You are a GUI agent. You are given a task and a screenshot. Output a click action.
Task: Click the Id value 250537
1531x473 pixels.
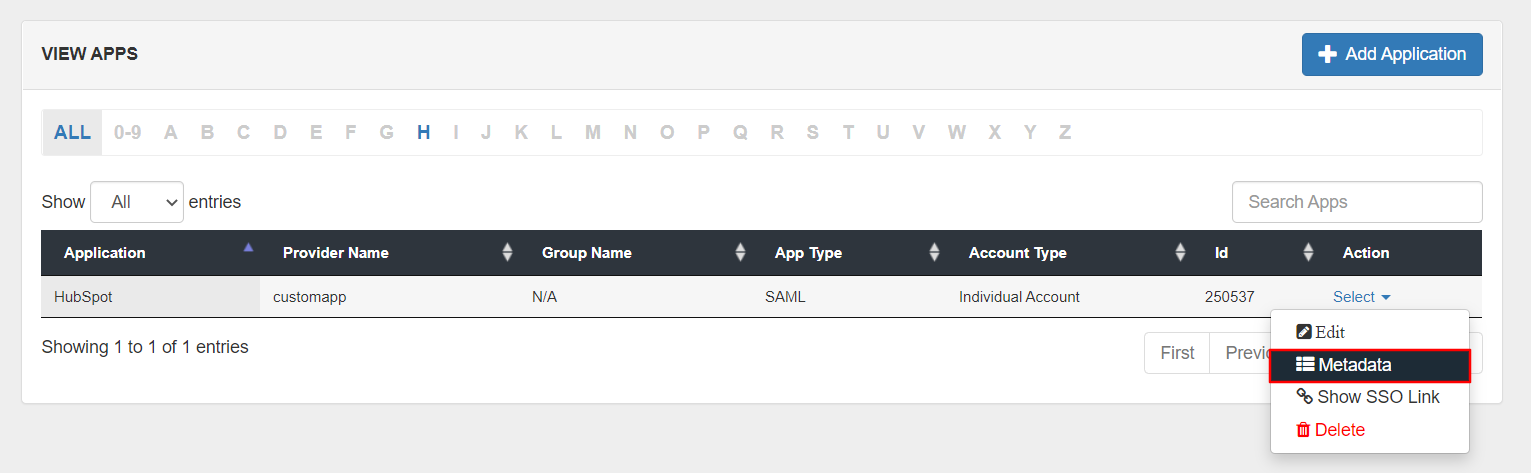(1229, 297)
